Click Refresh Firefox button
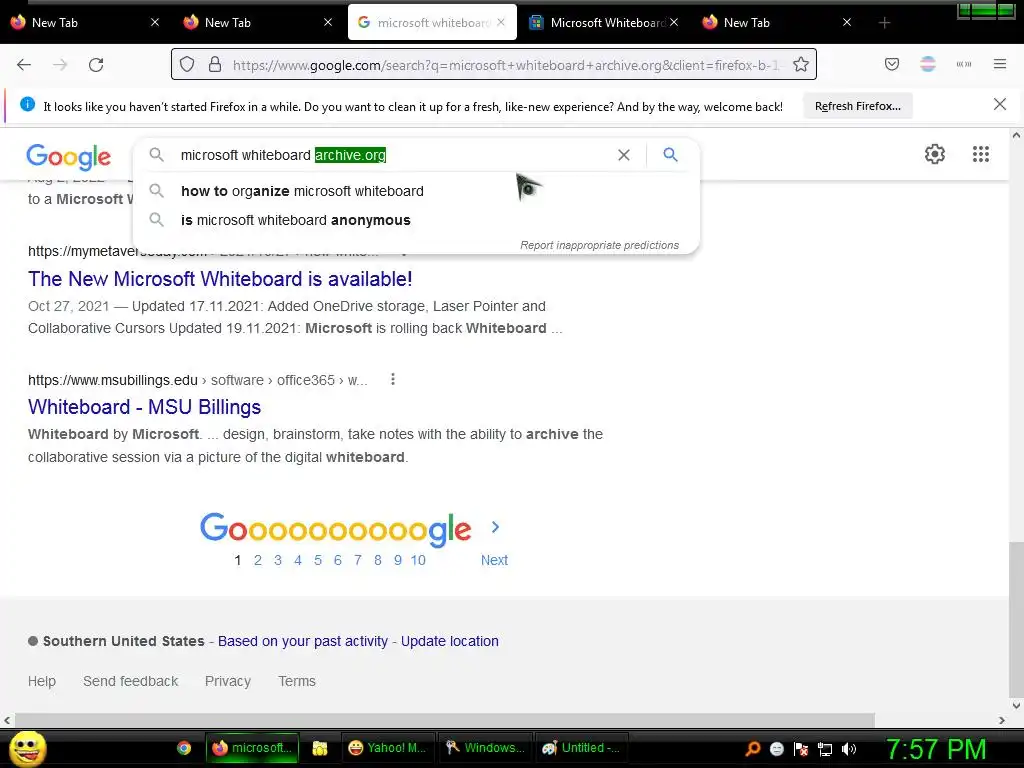Screen dimensions: 1024x768 click(857, 106)
